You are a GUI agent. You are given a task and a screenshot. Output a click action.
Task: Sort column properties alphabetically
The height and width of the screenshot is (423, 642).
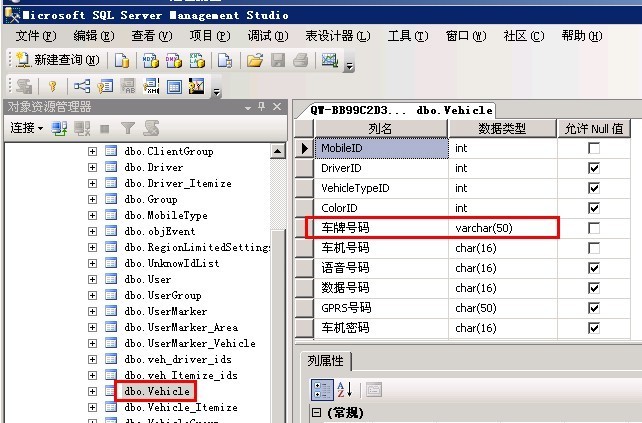[344, 390]
